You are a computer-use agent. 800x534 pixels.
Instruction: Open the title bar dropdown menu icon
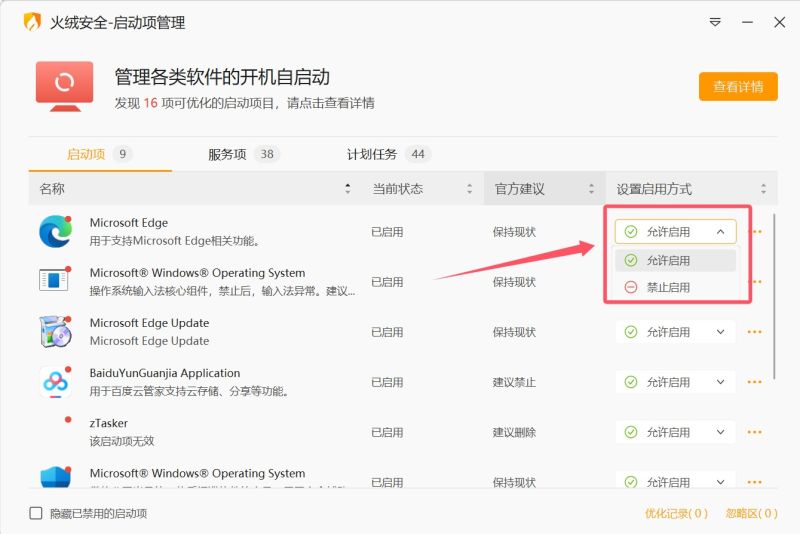click(x=715, y=22)
